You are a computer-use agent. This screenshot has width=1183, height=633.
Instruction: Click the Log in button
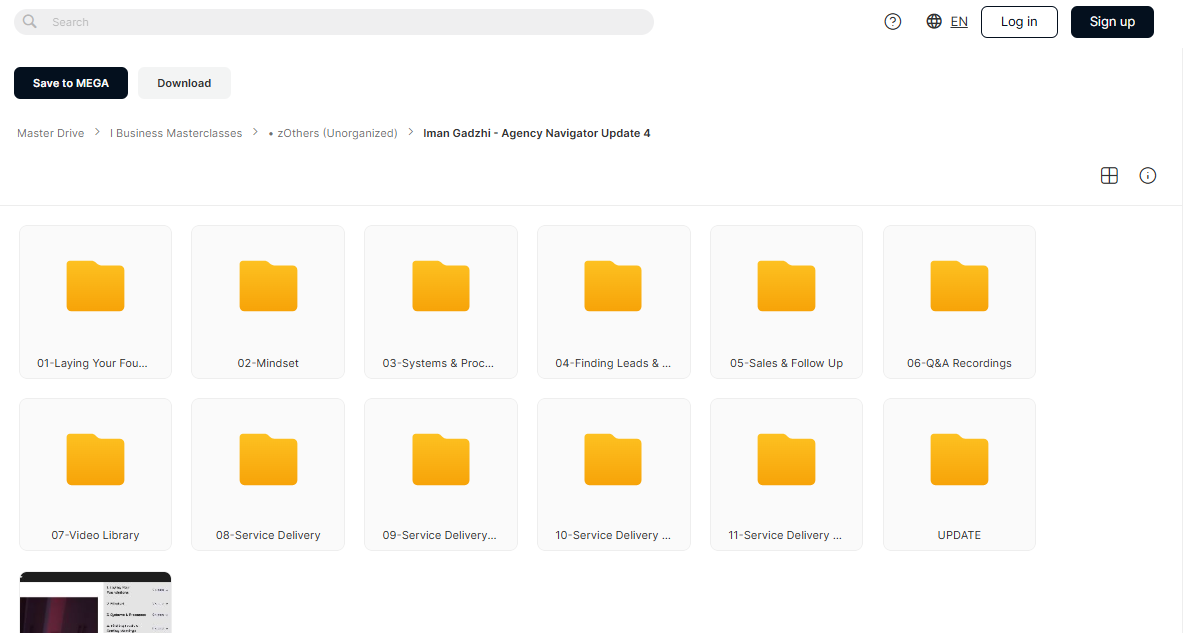click(1019, 22)
